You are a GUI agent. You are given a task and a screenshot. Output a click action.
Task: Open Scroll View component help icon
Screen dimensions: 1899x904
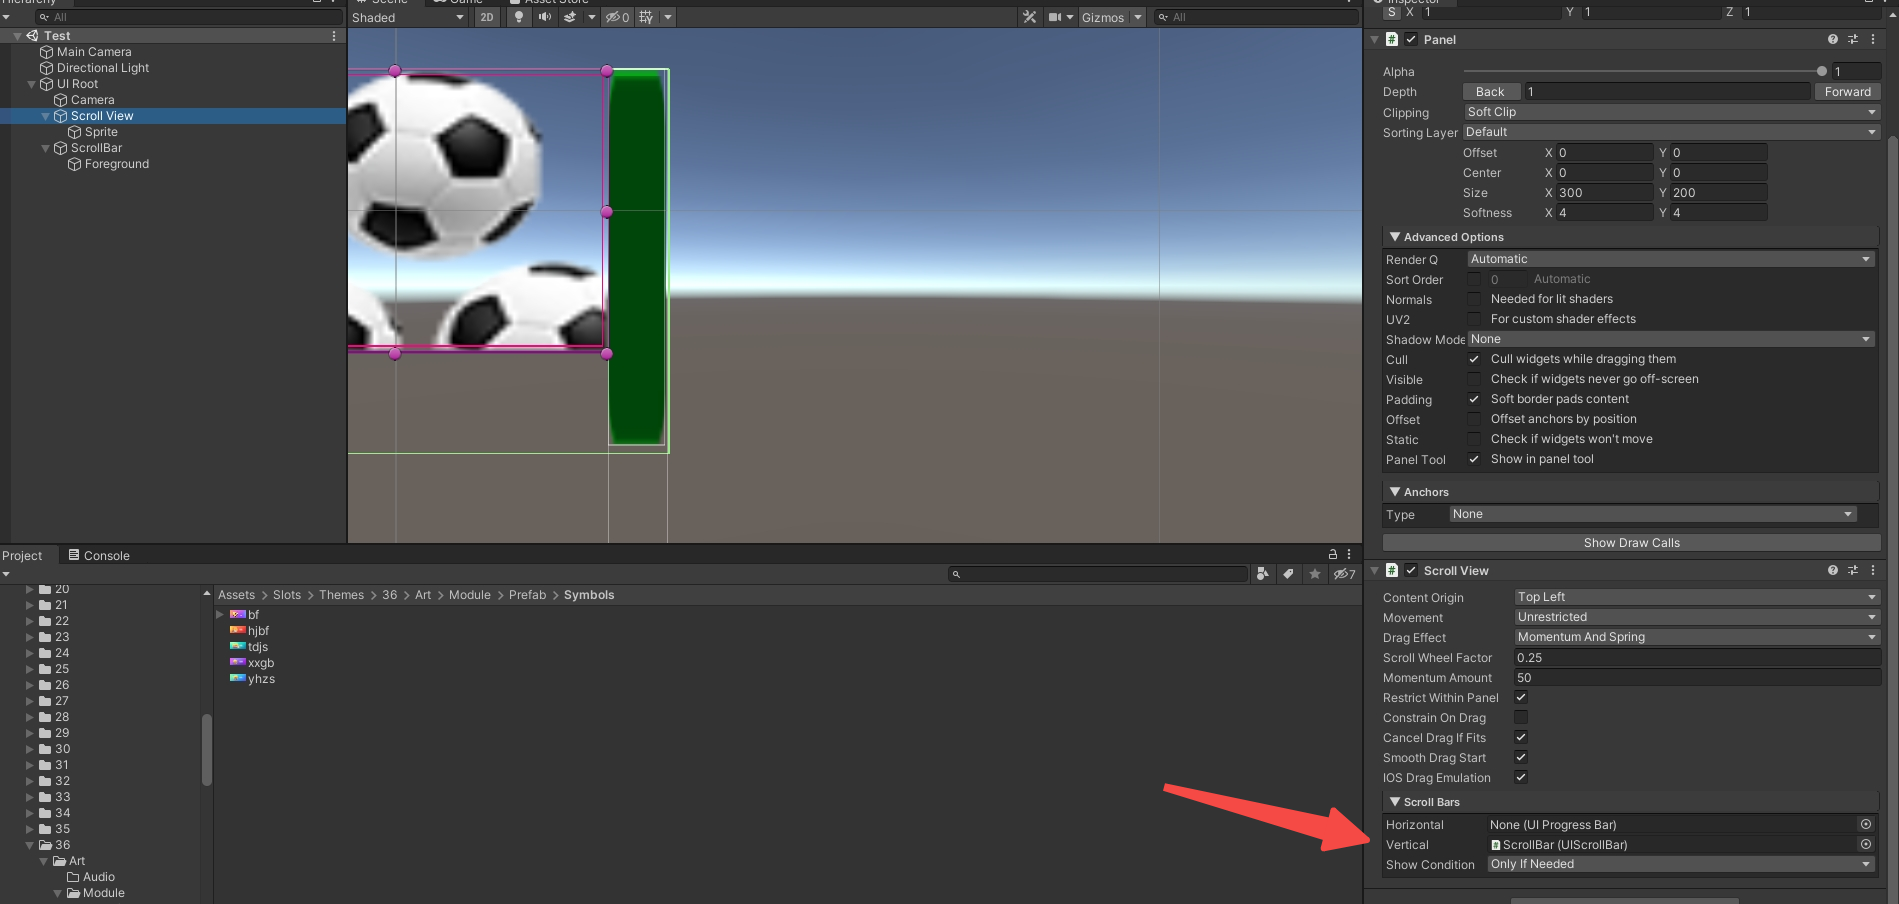point(1833,570)
